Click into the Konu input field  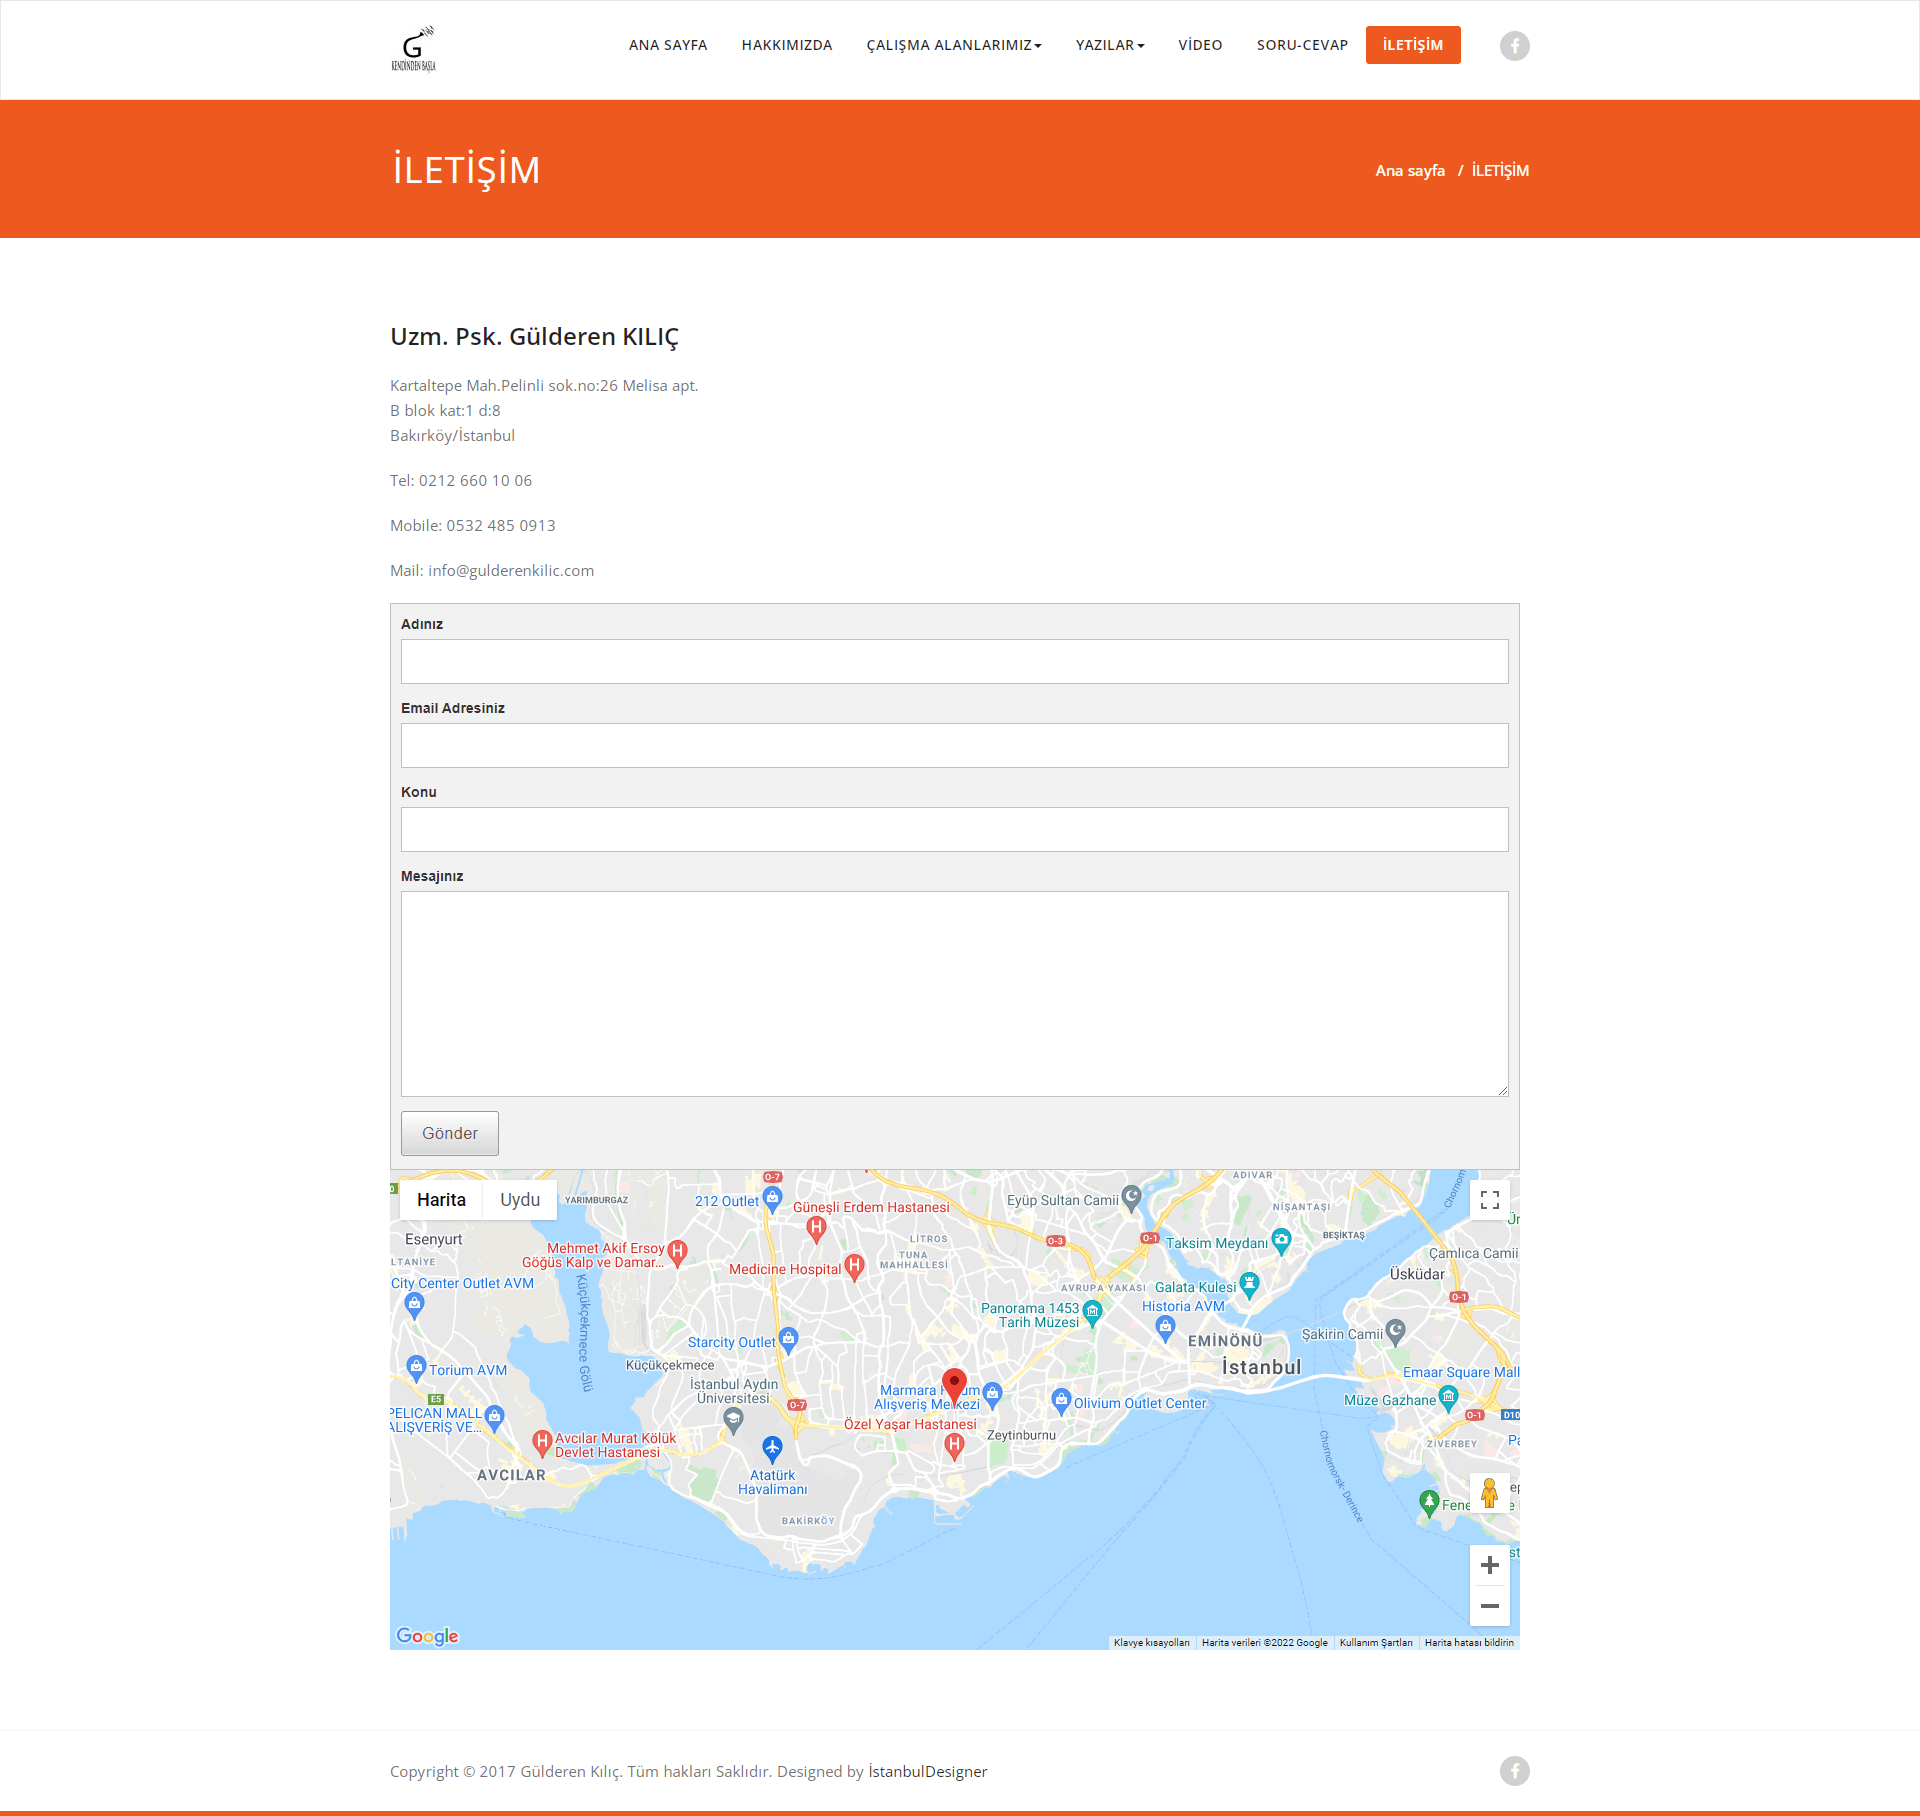(955, 829)
